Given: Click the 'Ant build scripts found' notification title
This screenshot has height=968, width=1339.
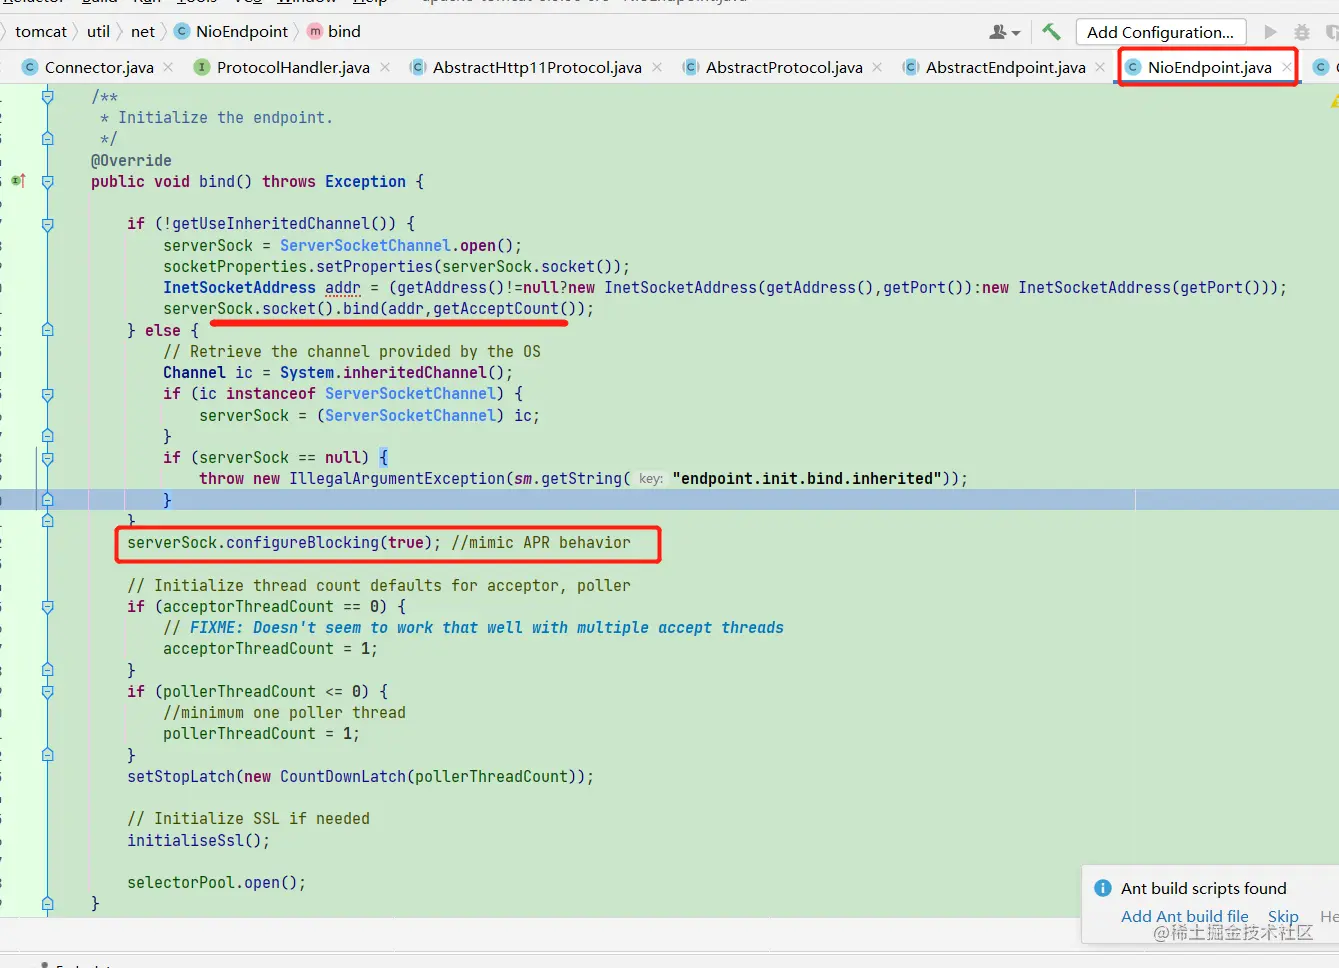Looking at the screenshot, I should click(1203, 888).
